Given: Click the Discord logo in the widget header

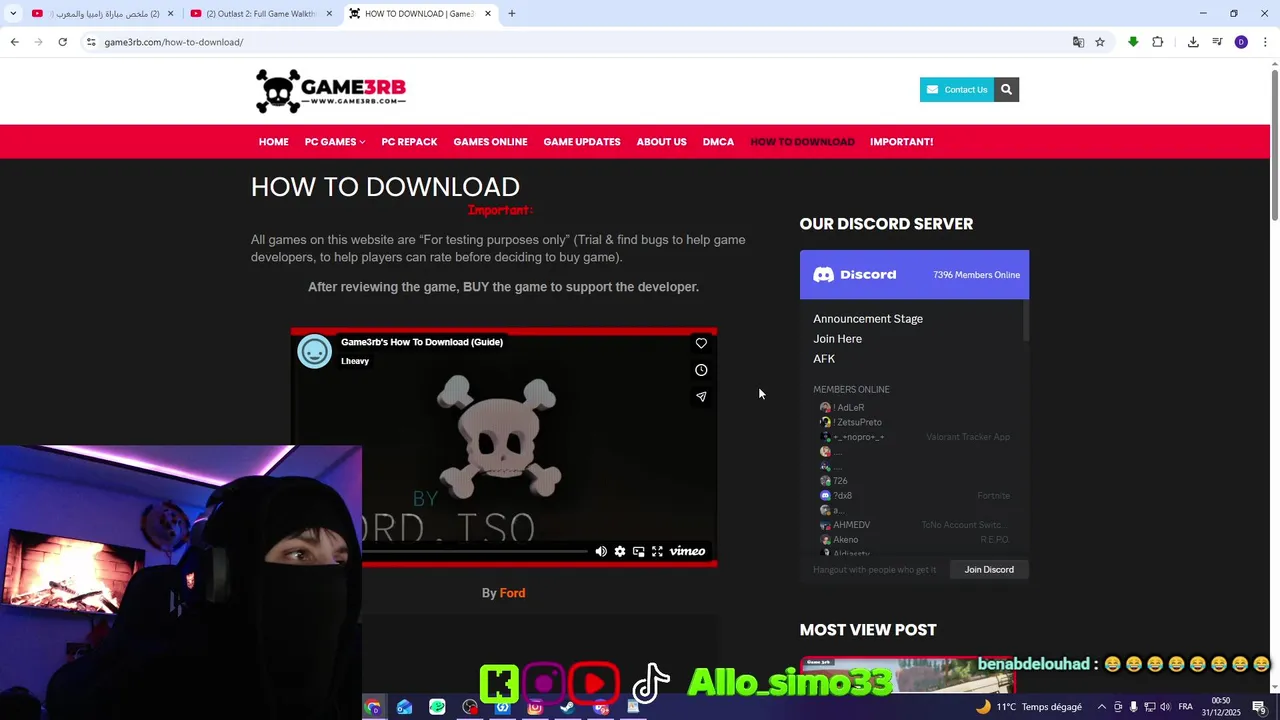Looking at the screenshot, I should point(855,275).
